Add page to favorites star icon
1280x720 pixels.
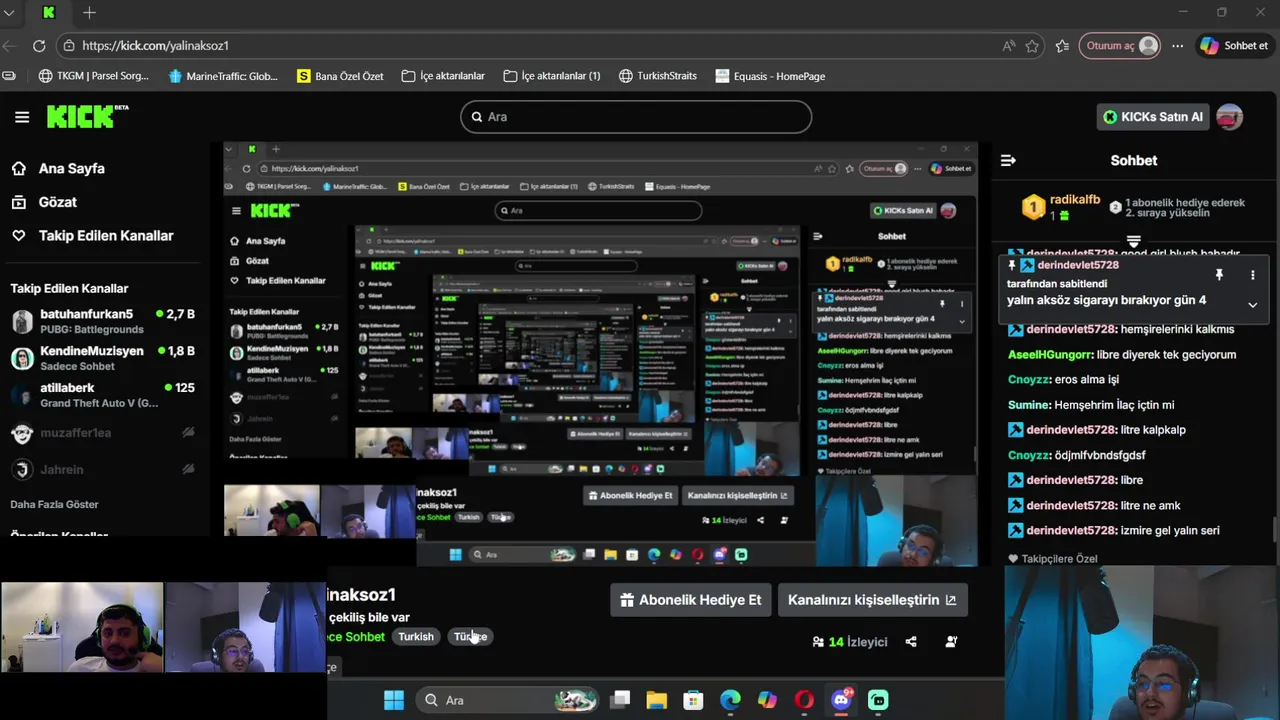(x=1032, y=46)
